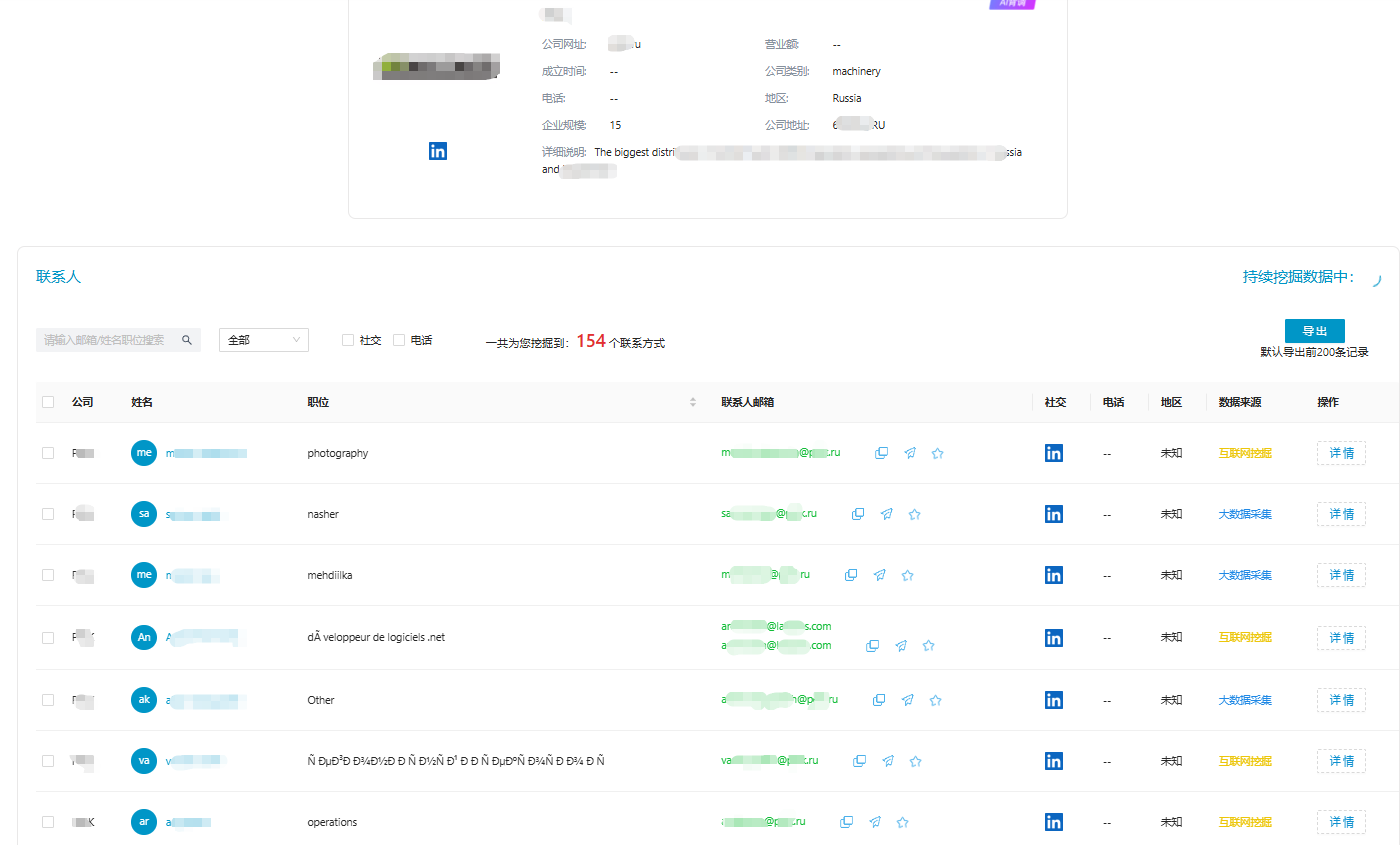Open 详情 for the mehdiilka contact
The height and width of the screenshot is (845, 1400).
[x=1341, y=575]
